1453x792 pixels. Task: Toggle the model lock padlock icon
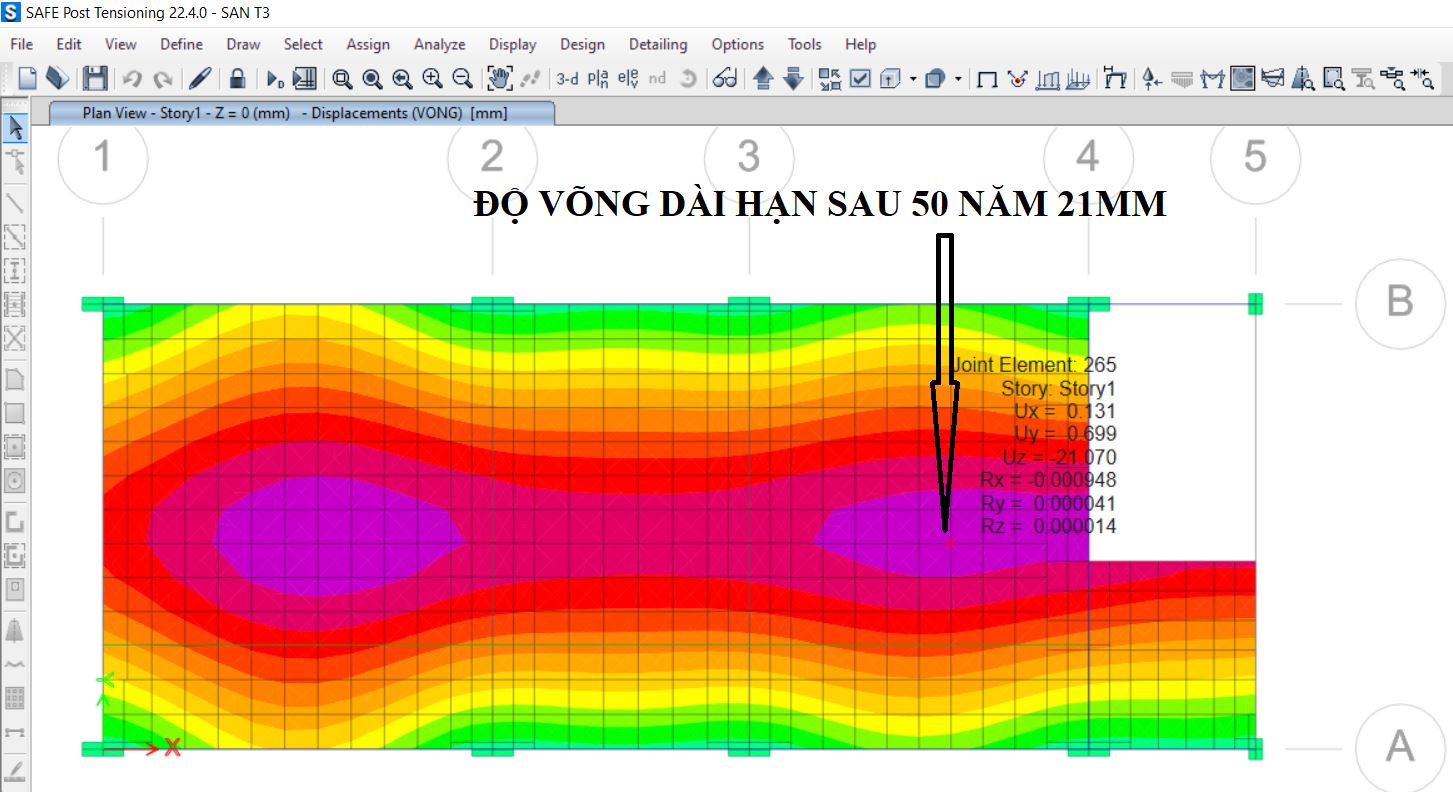(237, 78)
